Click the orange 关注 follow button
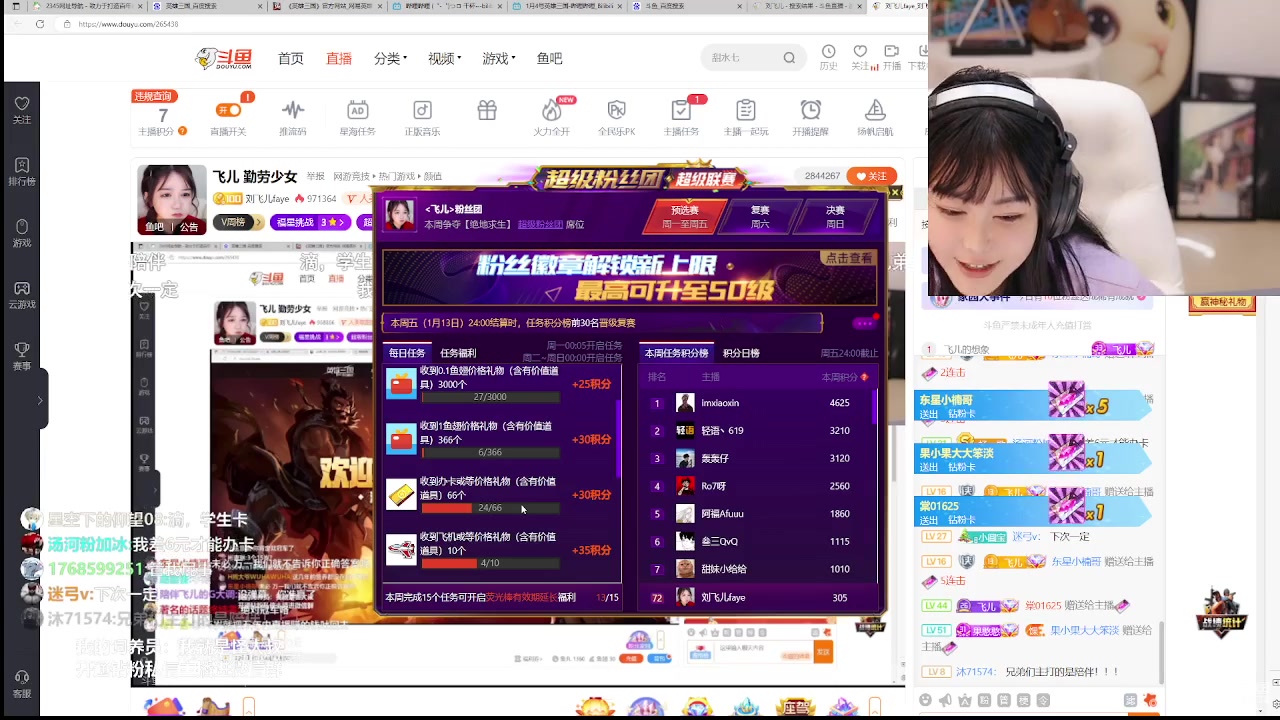 pos(871,176)
